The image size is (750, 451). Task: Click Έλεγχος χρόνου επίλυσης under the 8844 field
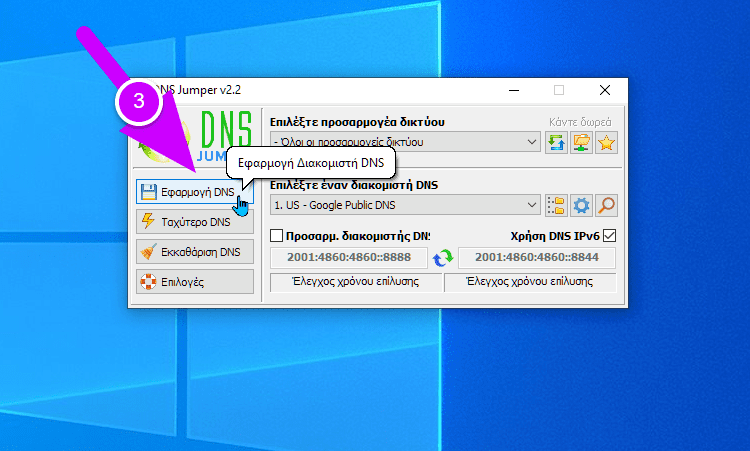[530, 282]
